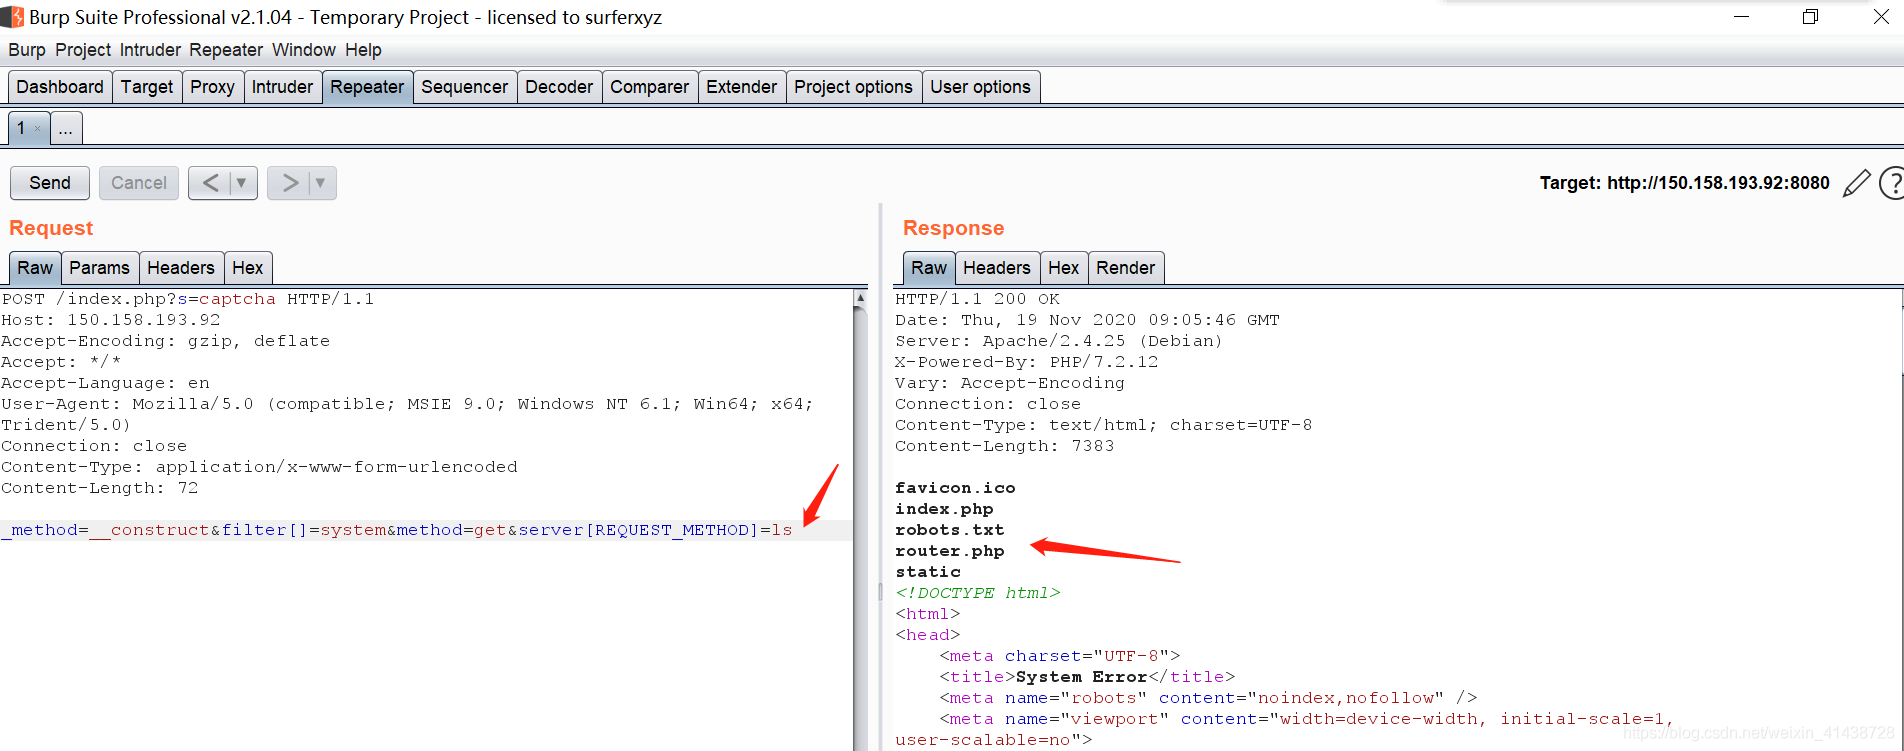Switch to the Extender tab
1904x751 pixels.
(x=741, y=87)
